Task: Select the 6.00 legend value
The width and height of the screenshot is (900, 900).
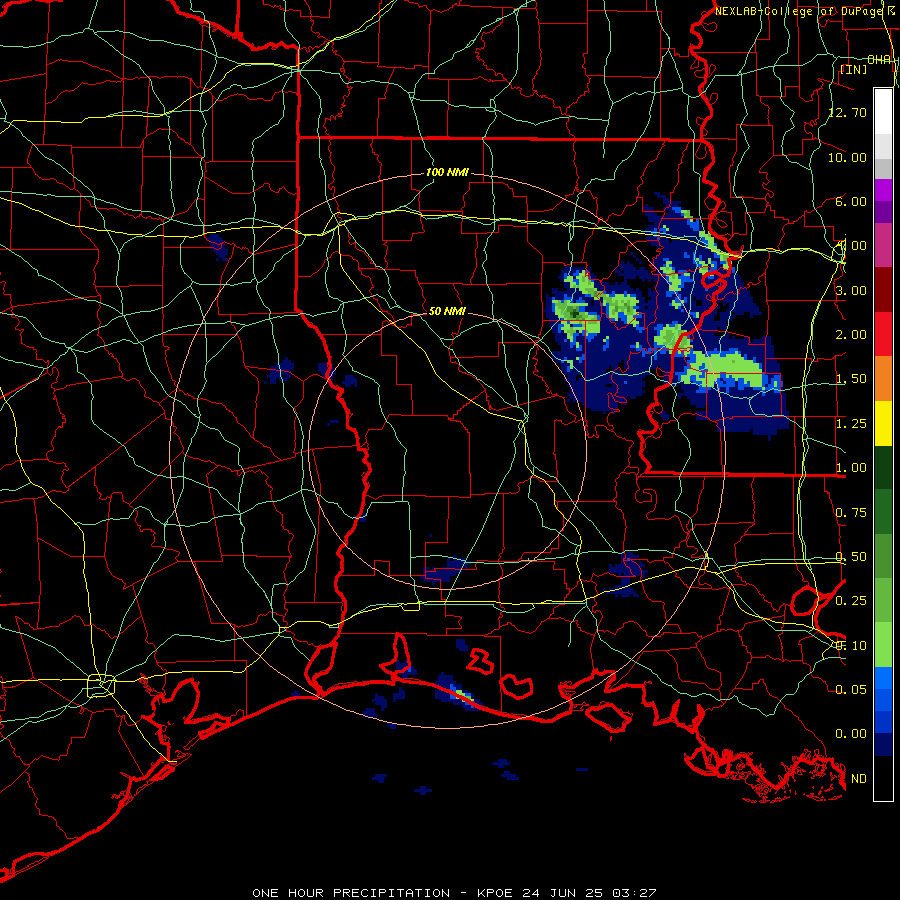Action: [851, 201]
